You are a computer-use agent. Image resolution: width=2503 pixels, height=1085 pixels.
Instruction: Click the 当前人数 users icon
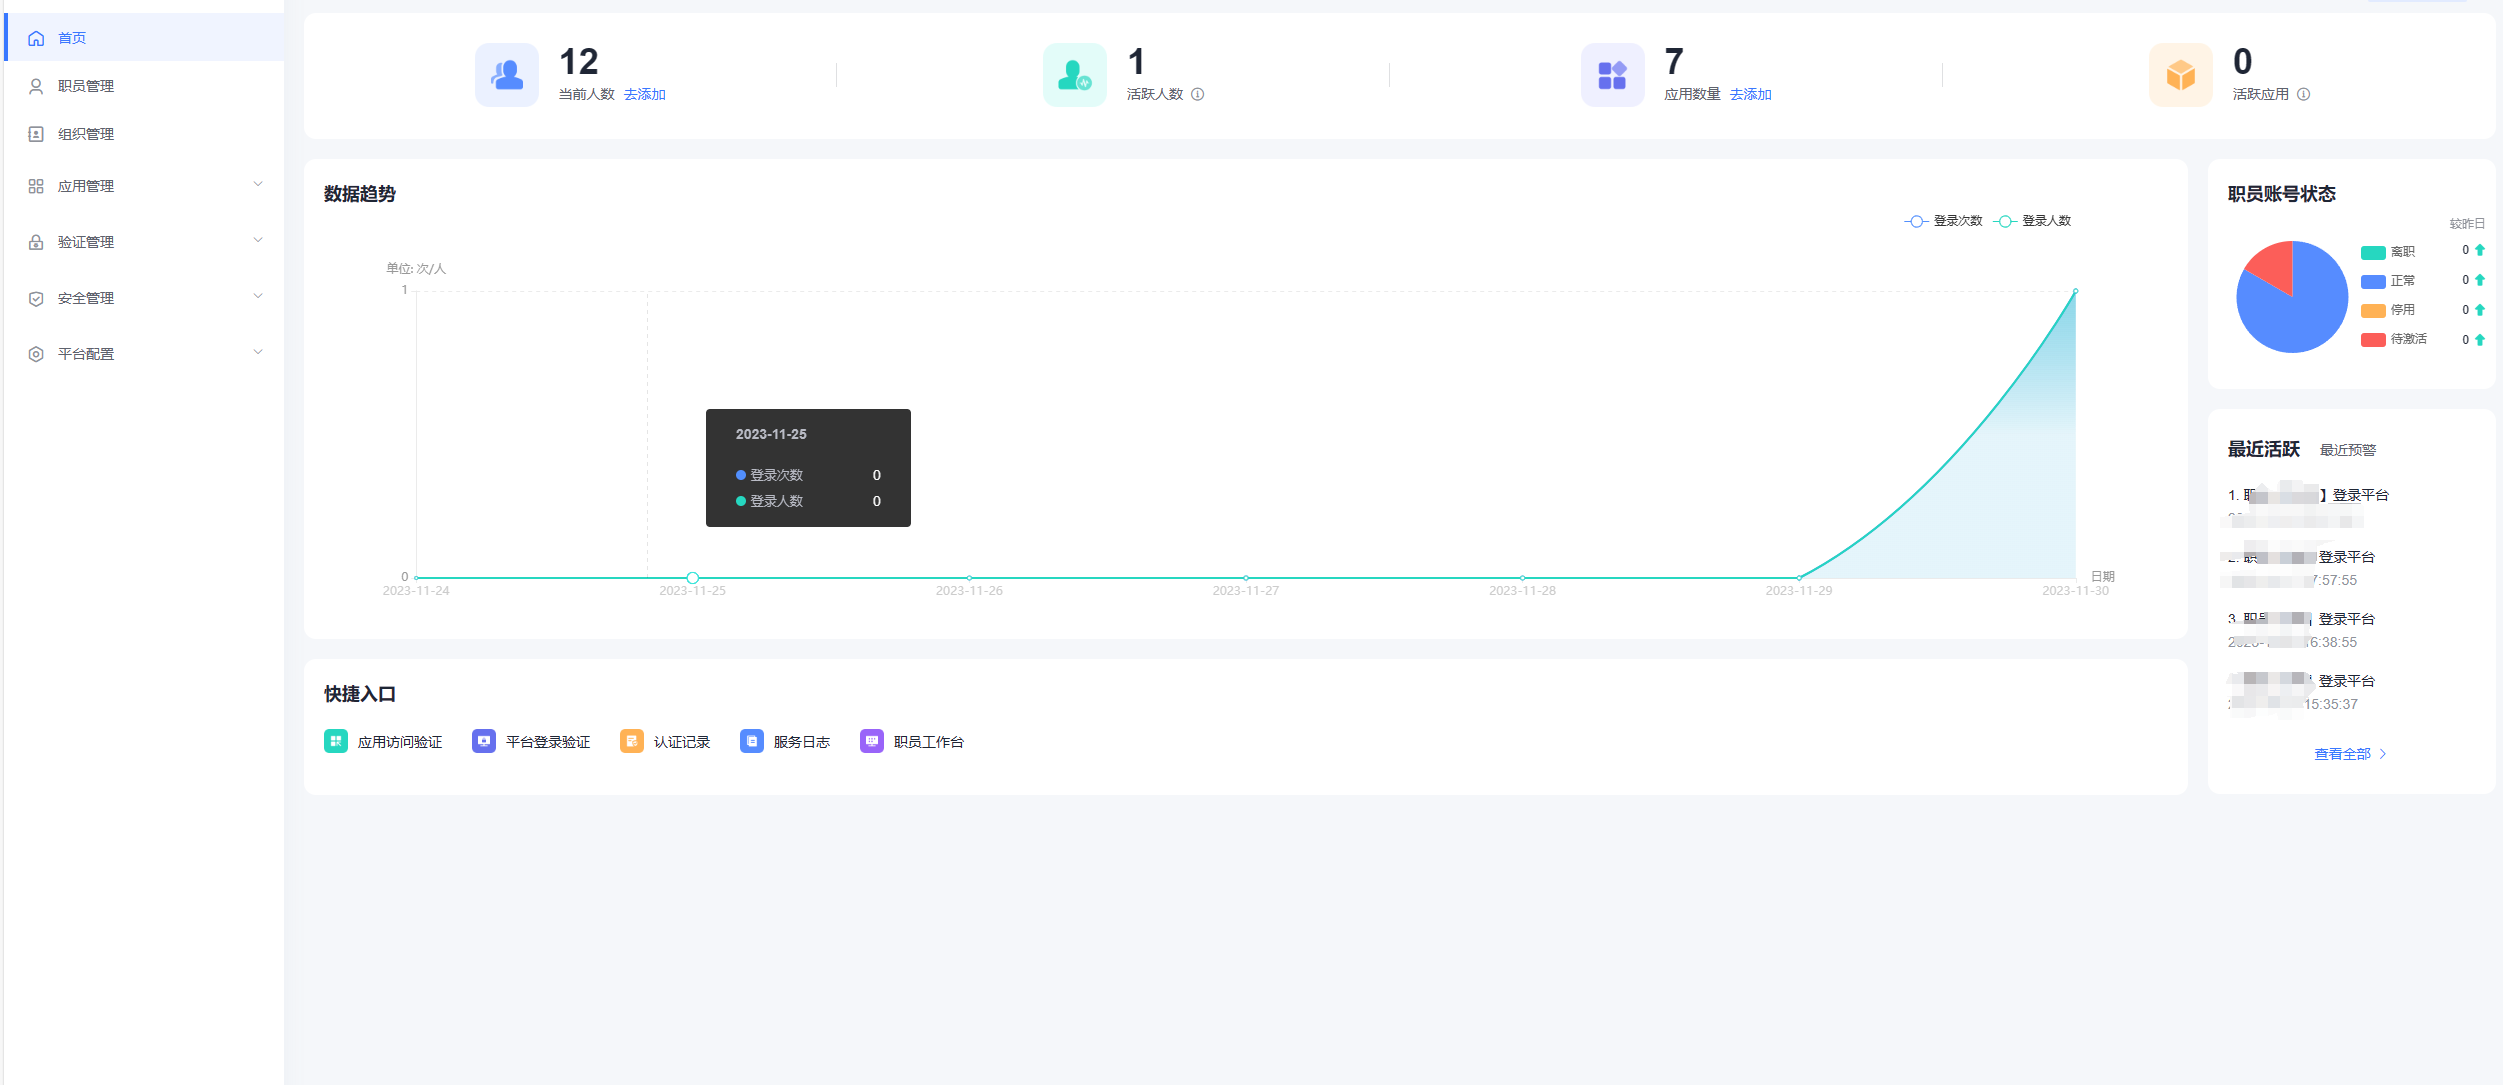[x=507, y=75]
